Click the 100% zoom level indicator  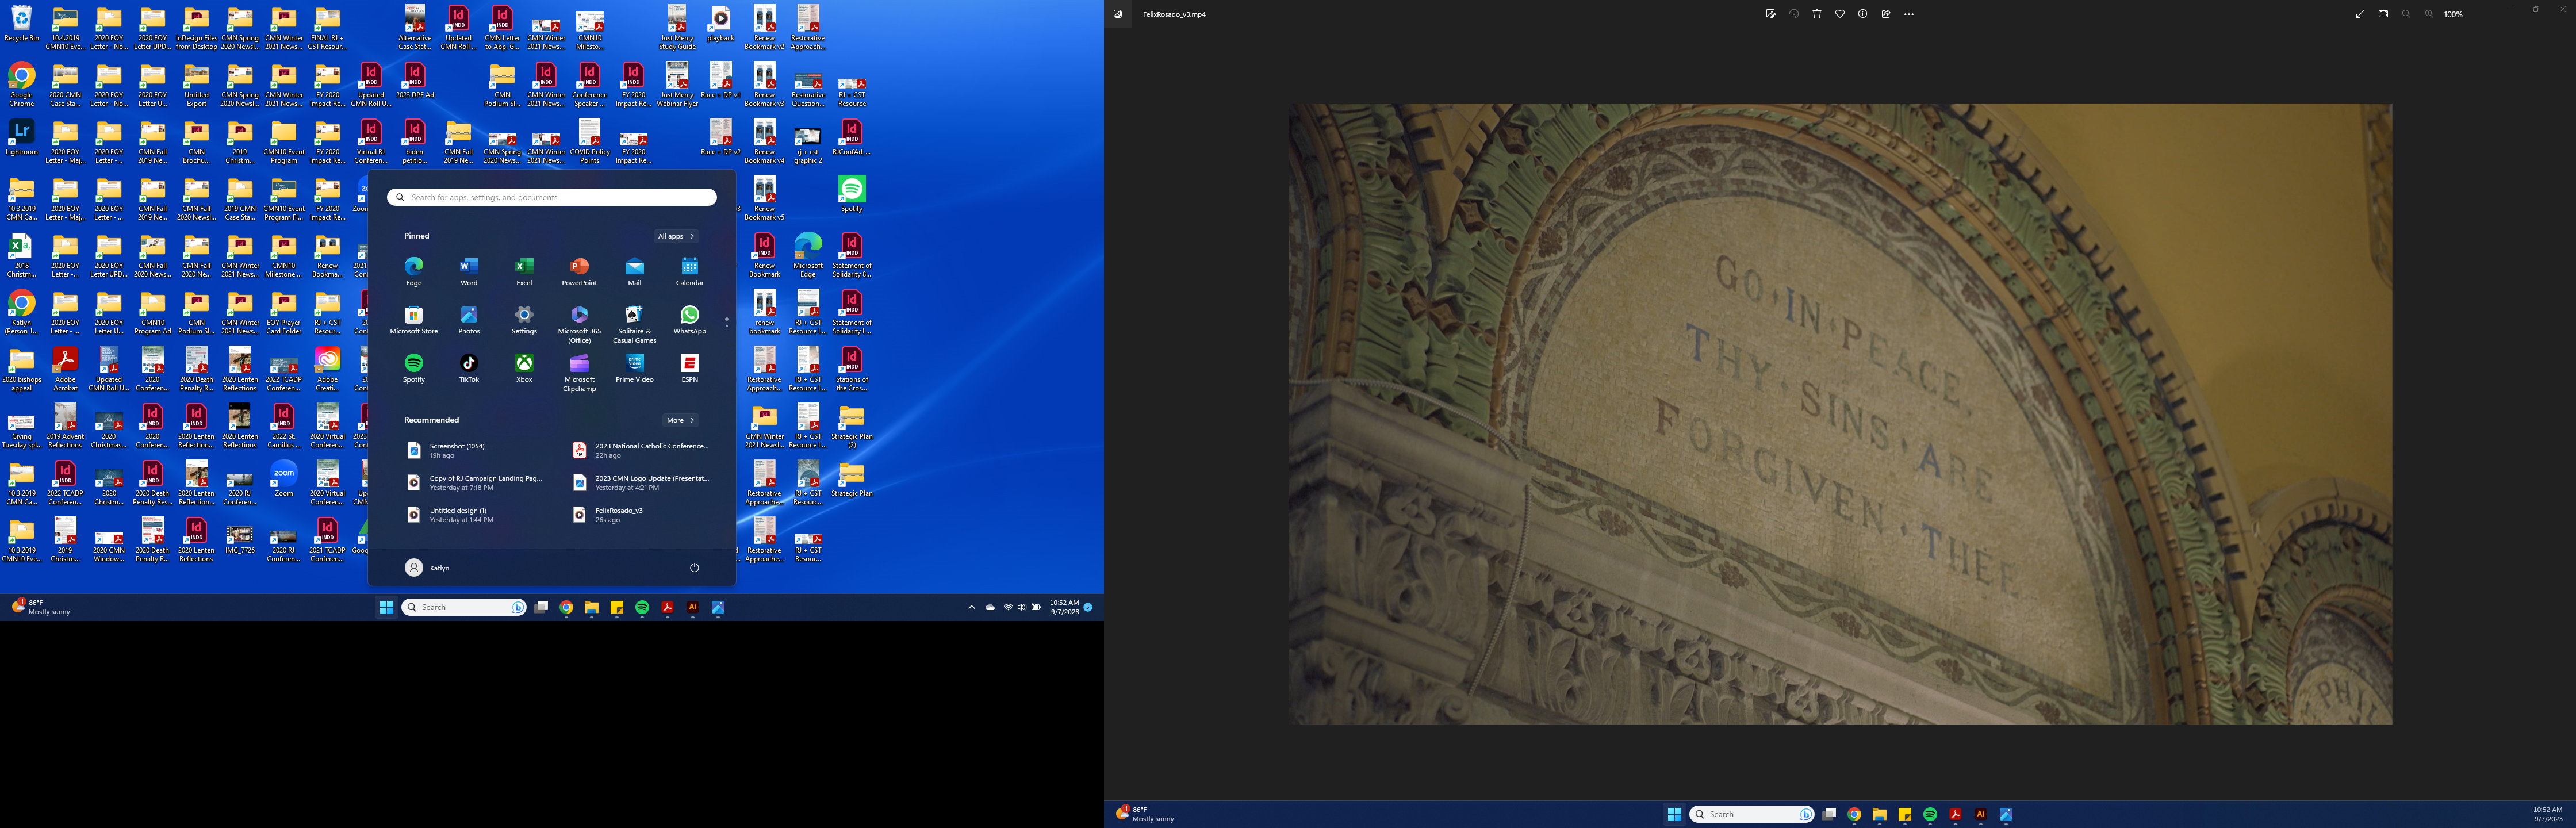click(2453, 14)
